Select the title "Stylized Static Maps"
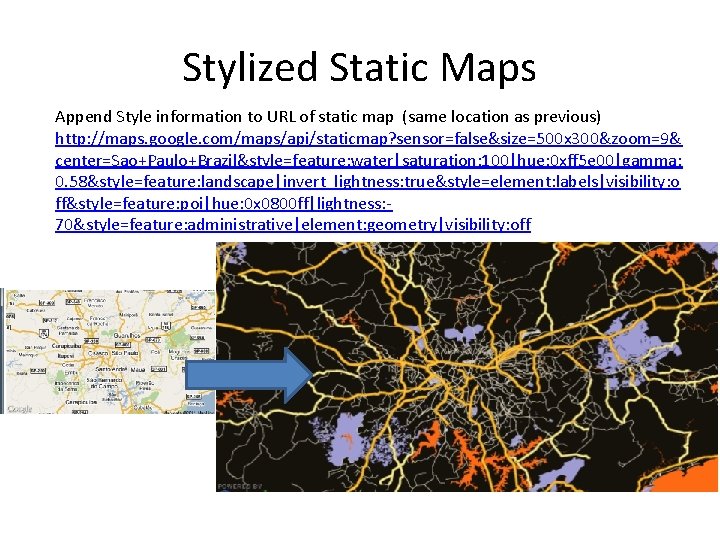The image size is (720, 540). [360, 67]
